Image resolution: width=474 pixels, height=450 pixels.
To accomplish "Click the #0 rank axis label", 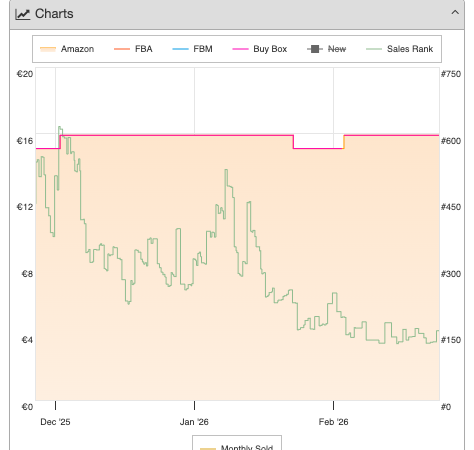I will pos(446,407).
